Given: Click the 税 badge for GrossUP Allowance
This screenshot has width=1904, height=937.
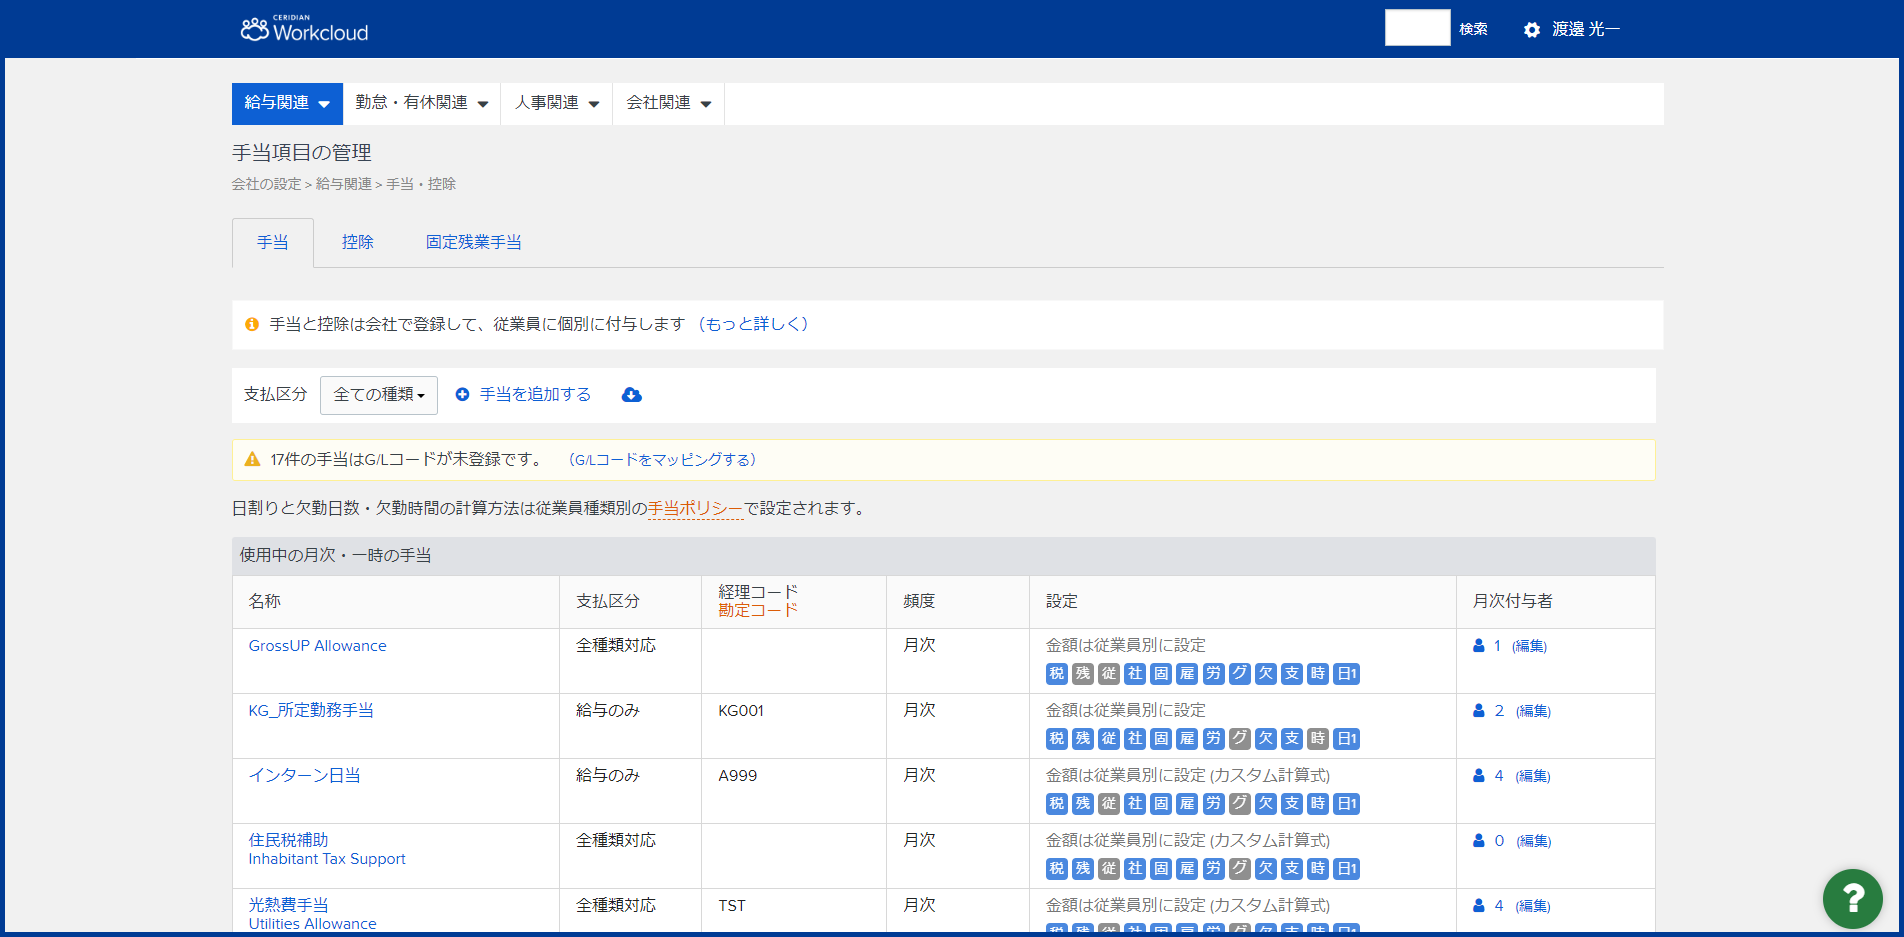Looking at the screenshot, I should tap(1056, 674).
